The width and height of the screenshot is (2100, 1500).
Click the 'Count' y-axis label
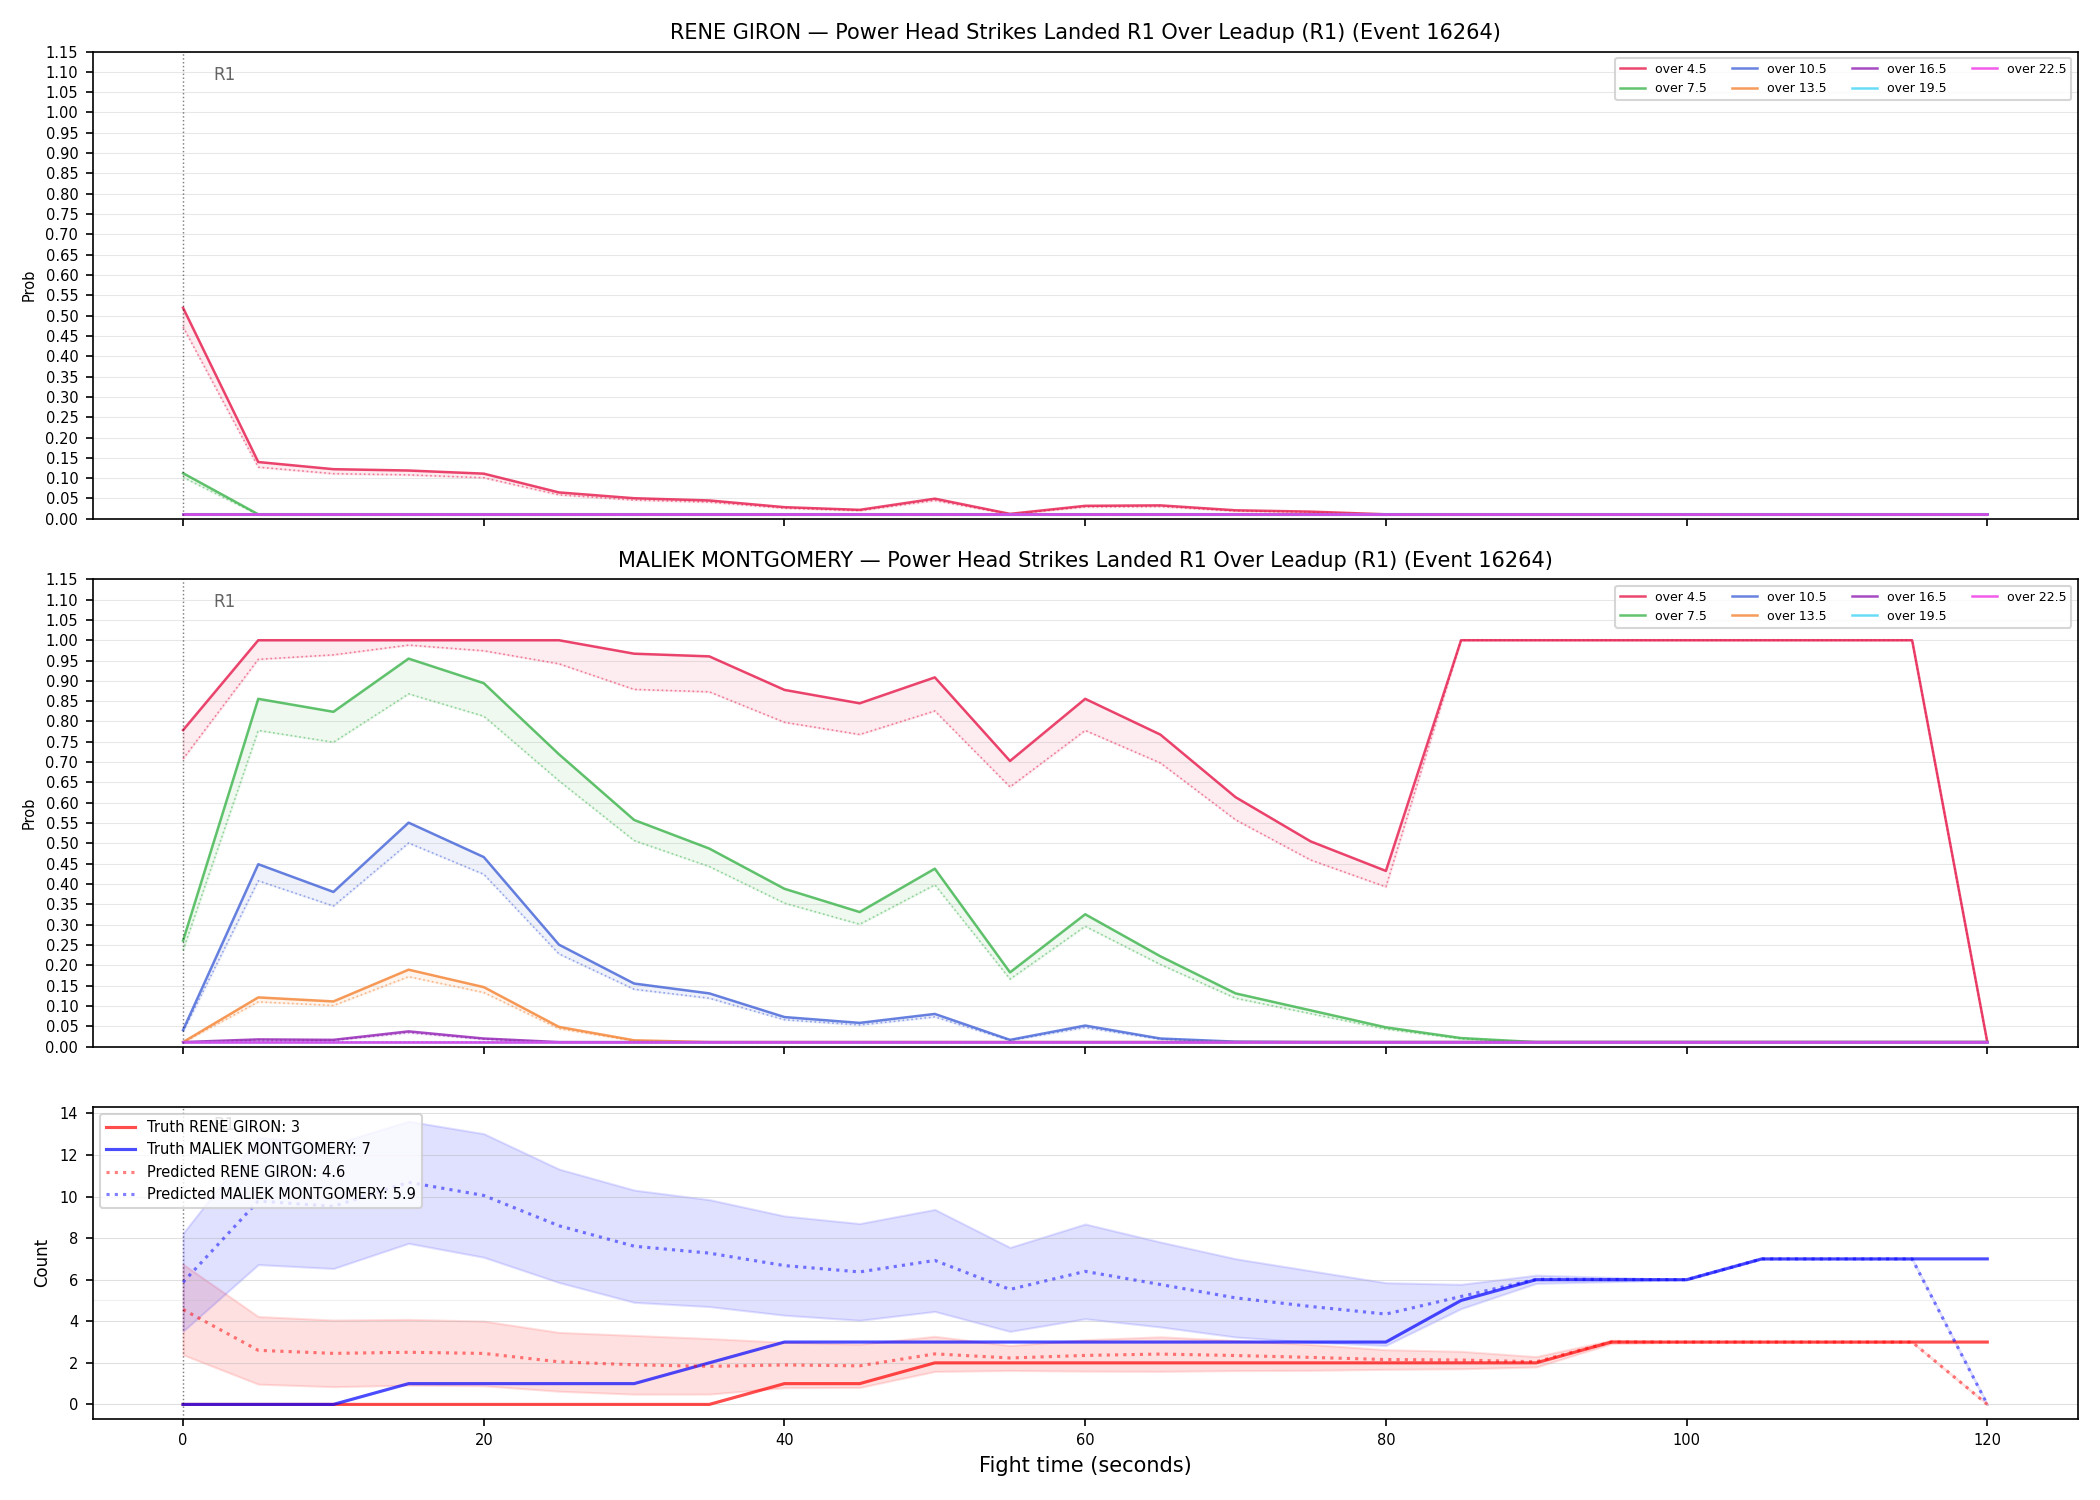pos(41,1263)
